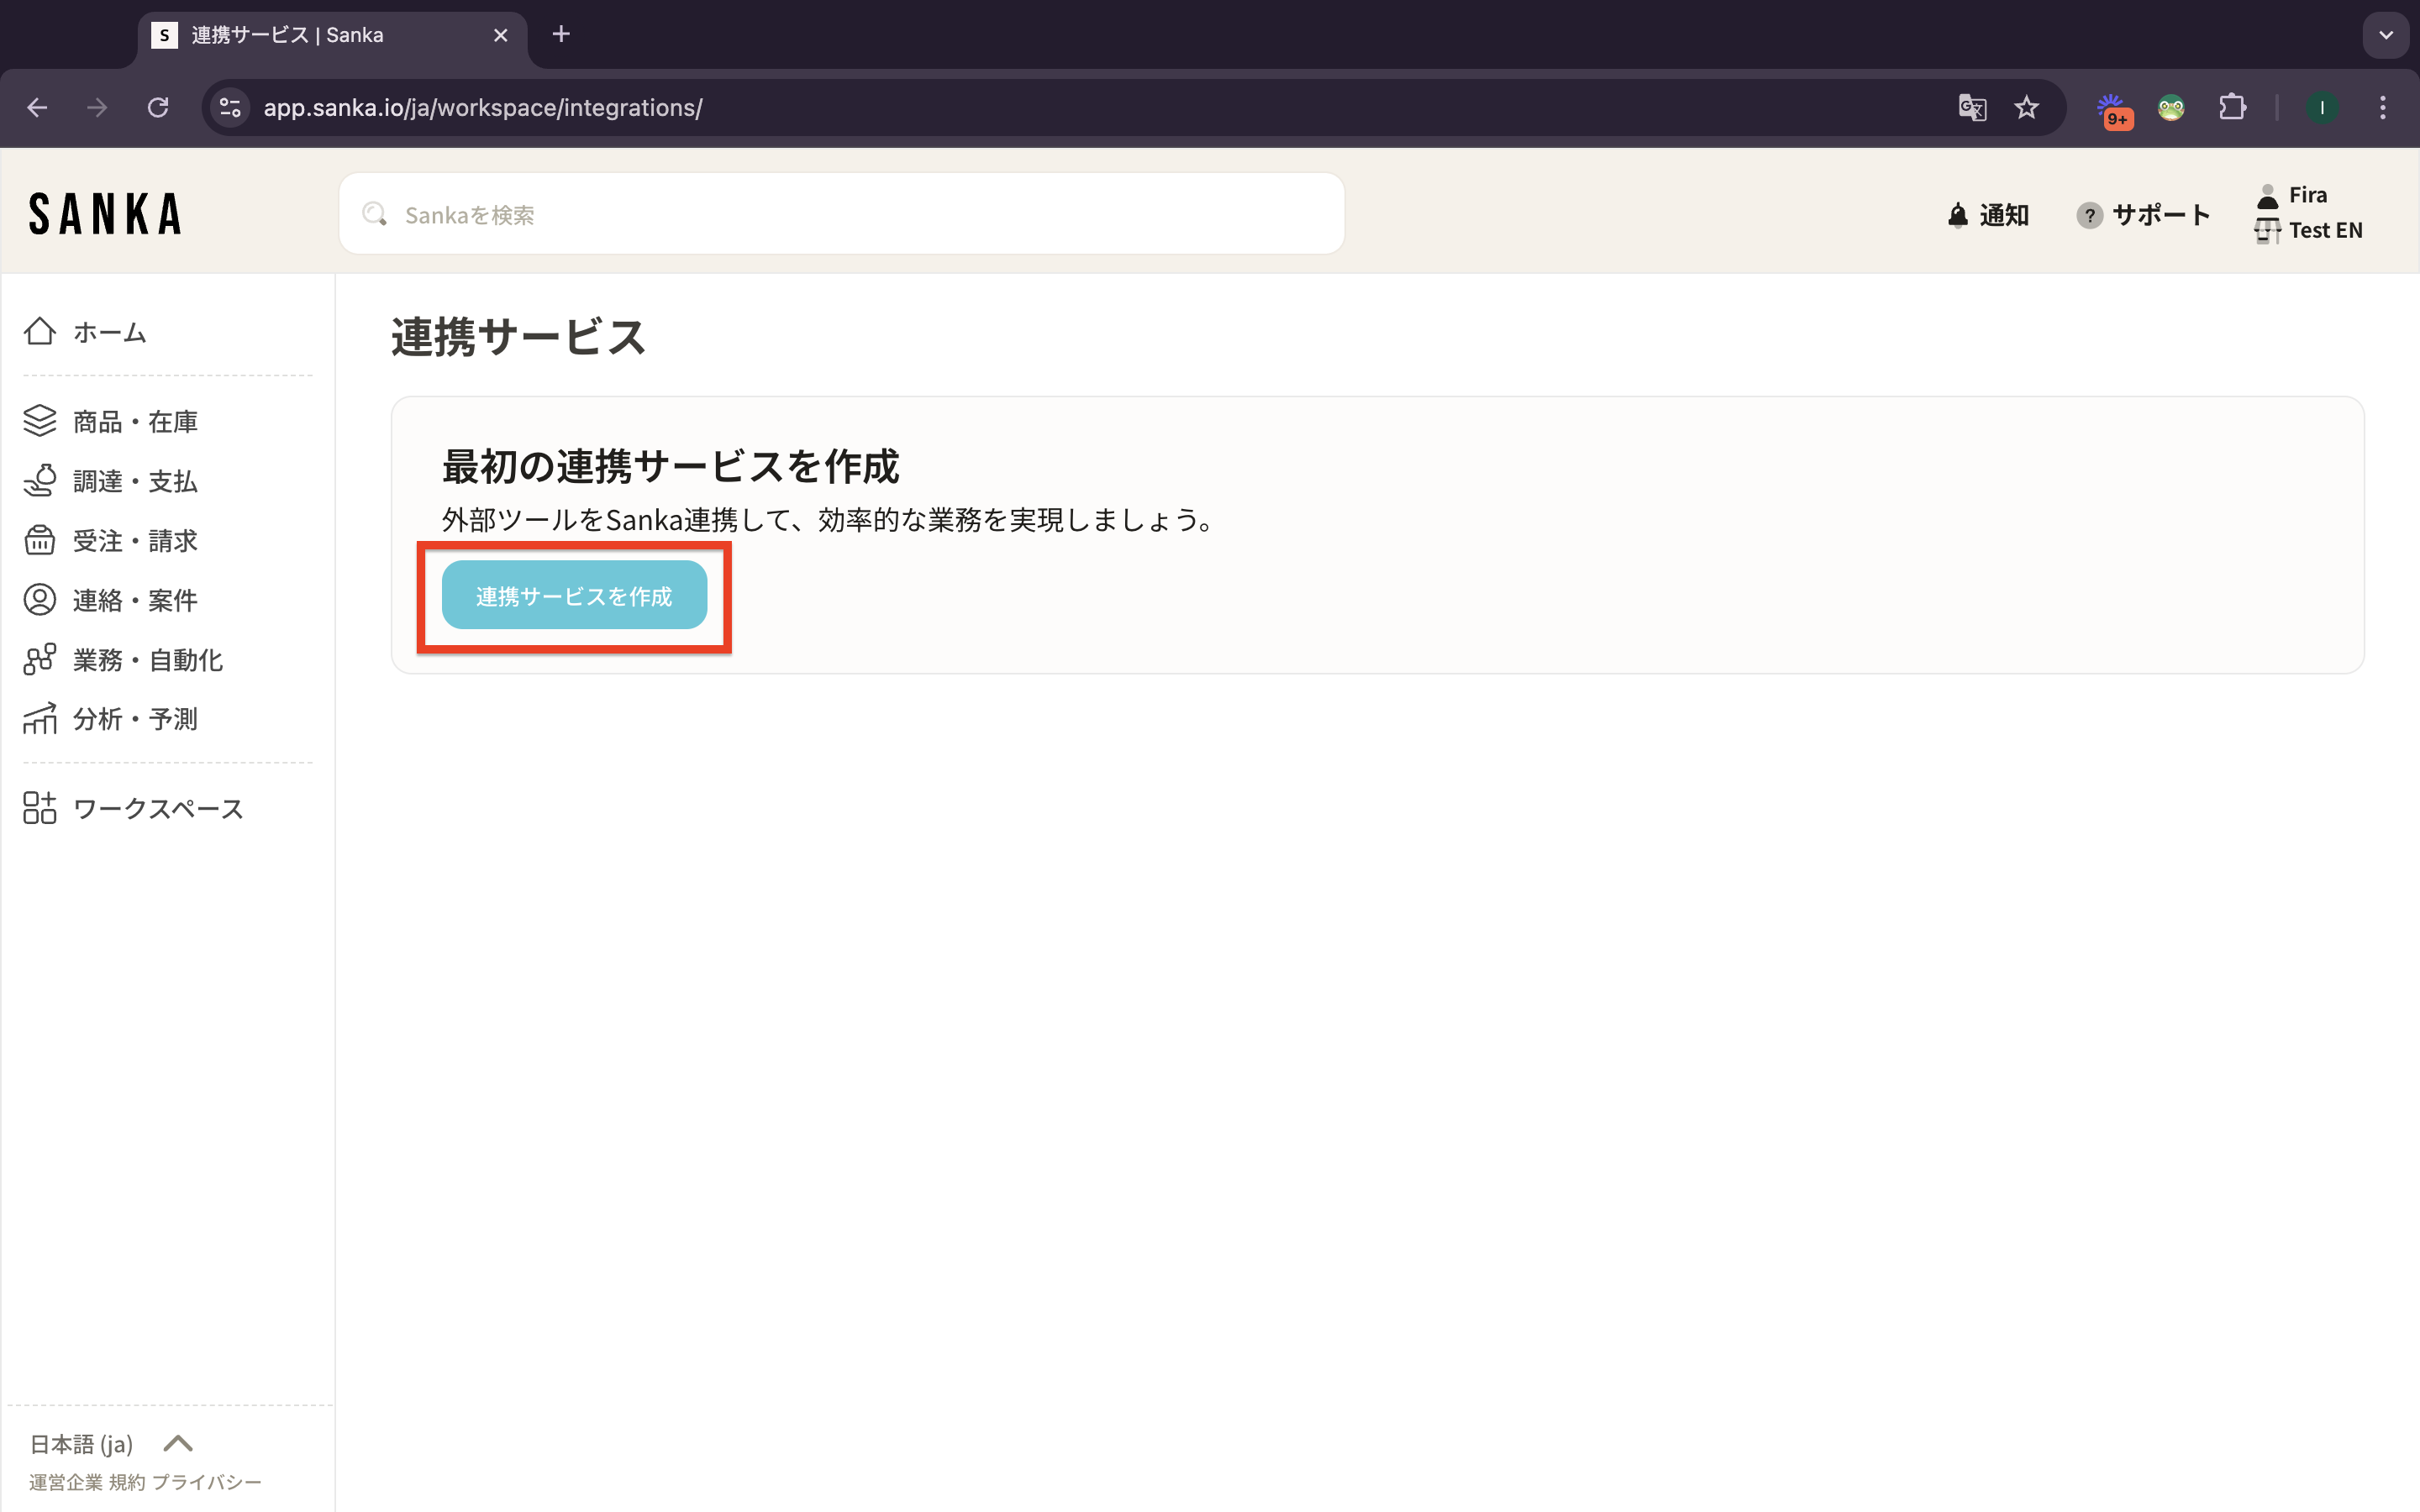Click the 連絡・案件 person icon
2420x1512 pixels.
pos(40,600)
